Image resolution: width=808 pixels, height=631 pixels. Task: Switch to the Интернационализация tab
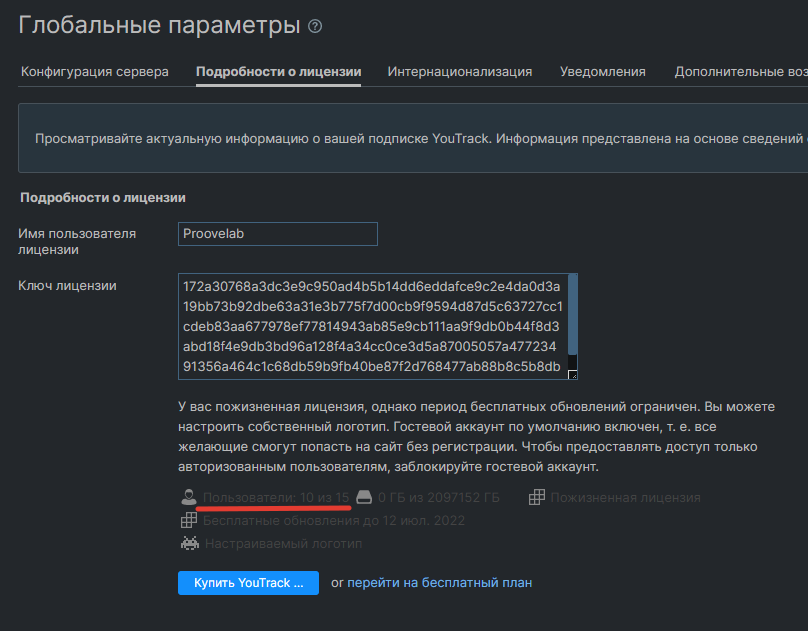(460, 72)
